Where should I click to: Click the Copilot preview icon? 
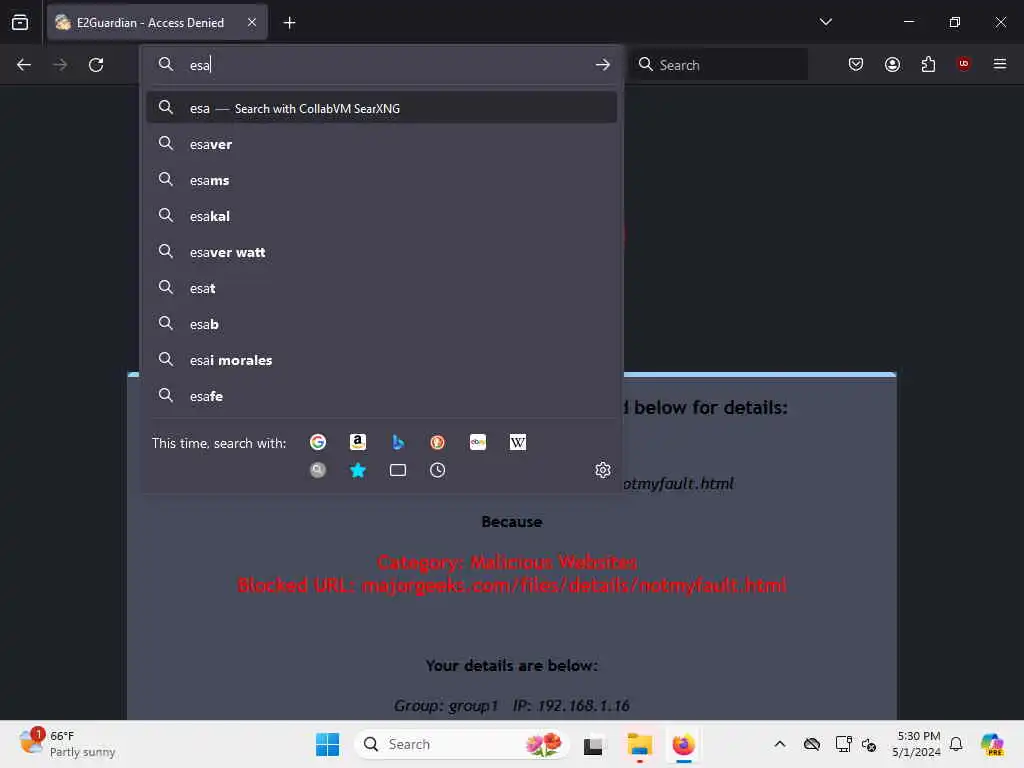[992, 744]
